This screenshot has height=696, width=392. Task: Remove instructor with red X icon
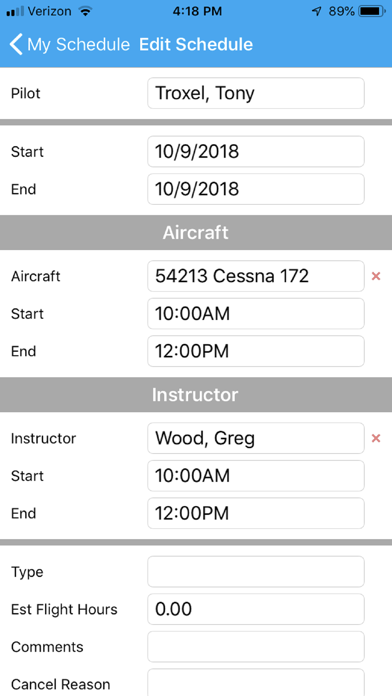[x=376, y=438]
